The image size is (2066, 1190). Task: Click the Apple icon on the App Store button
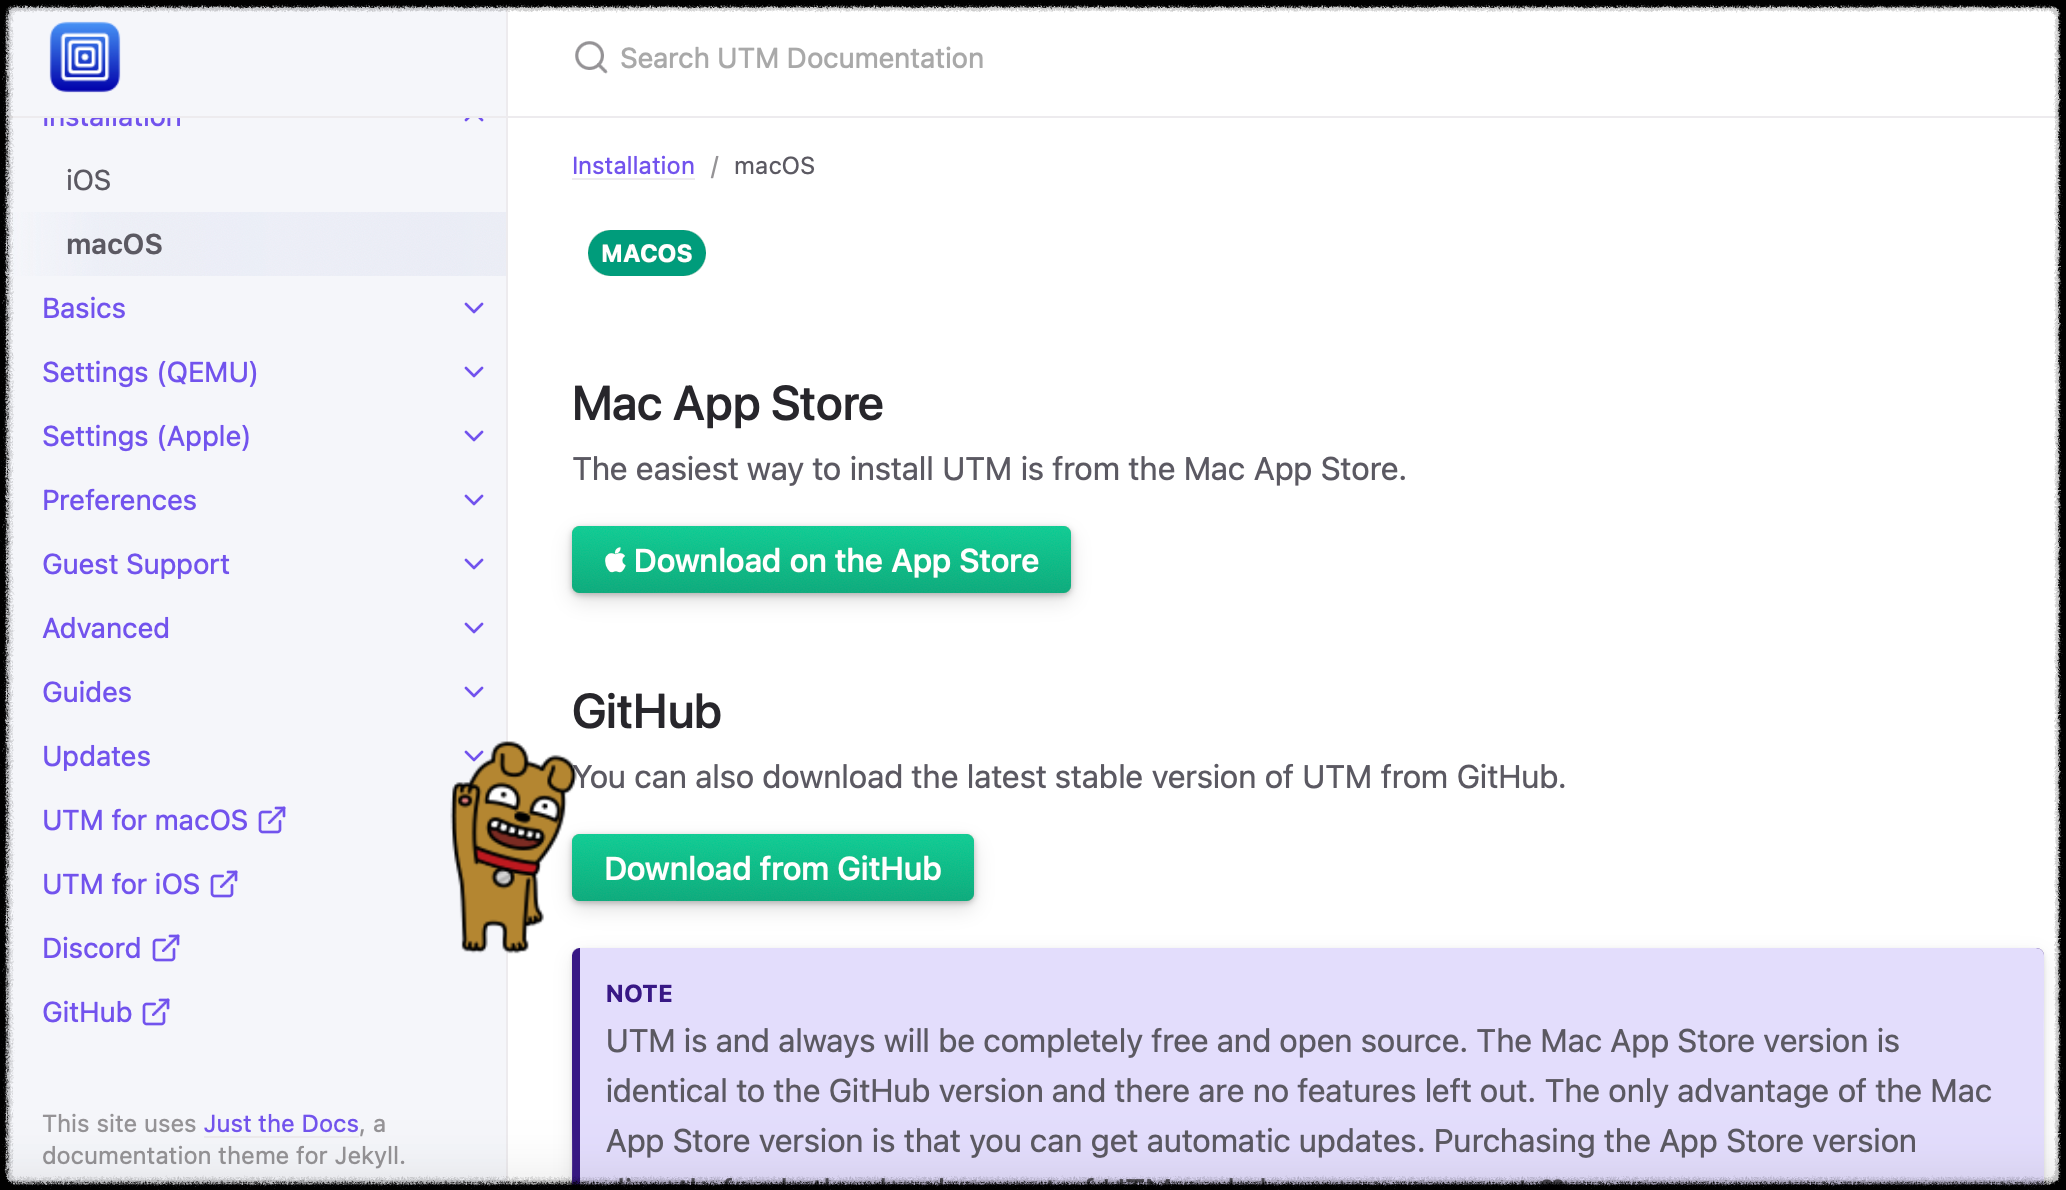[x=615, y=561]
